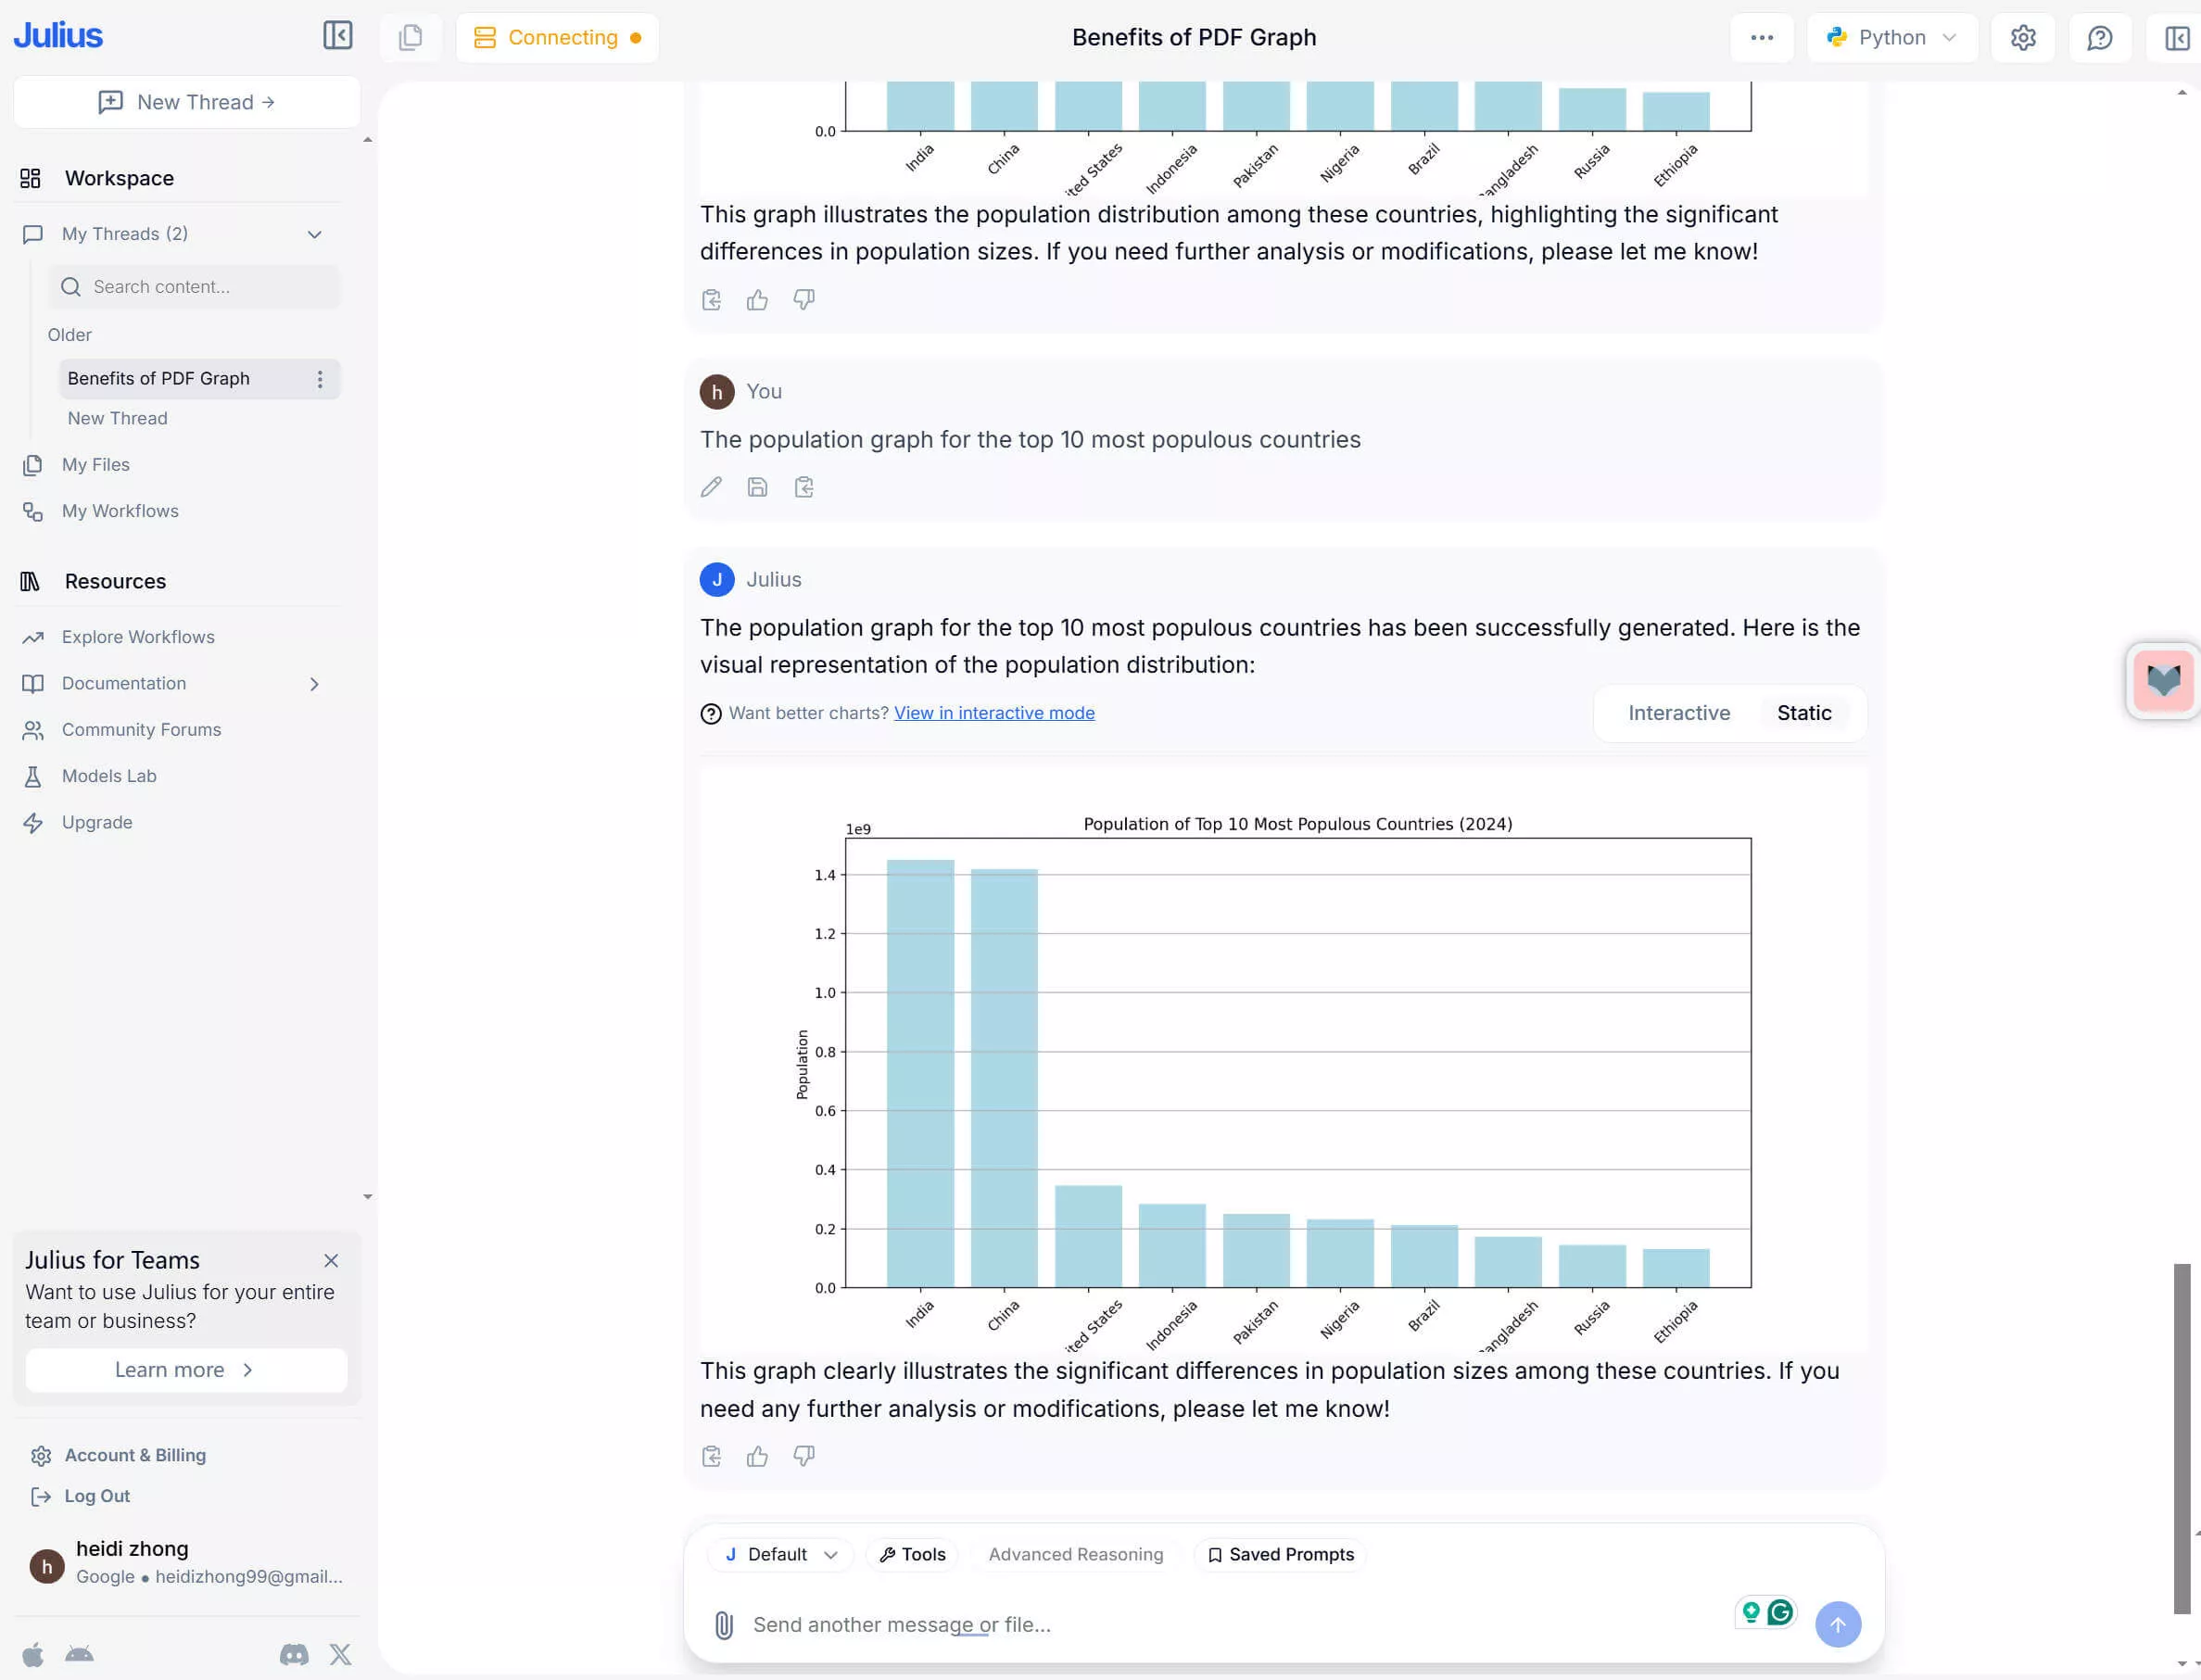This screenshot has height=1680, width=2201.
Task: Click the Search content input field
Action: click(x=195, y=287)
